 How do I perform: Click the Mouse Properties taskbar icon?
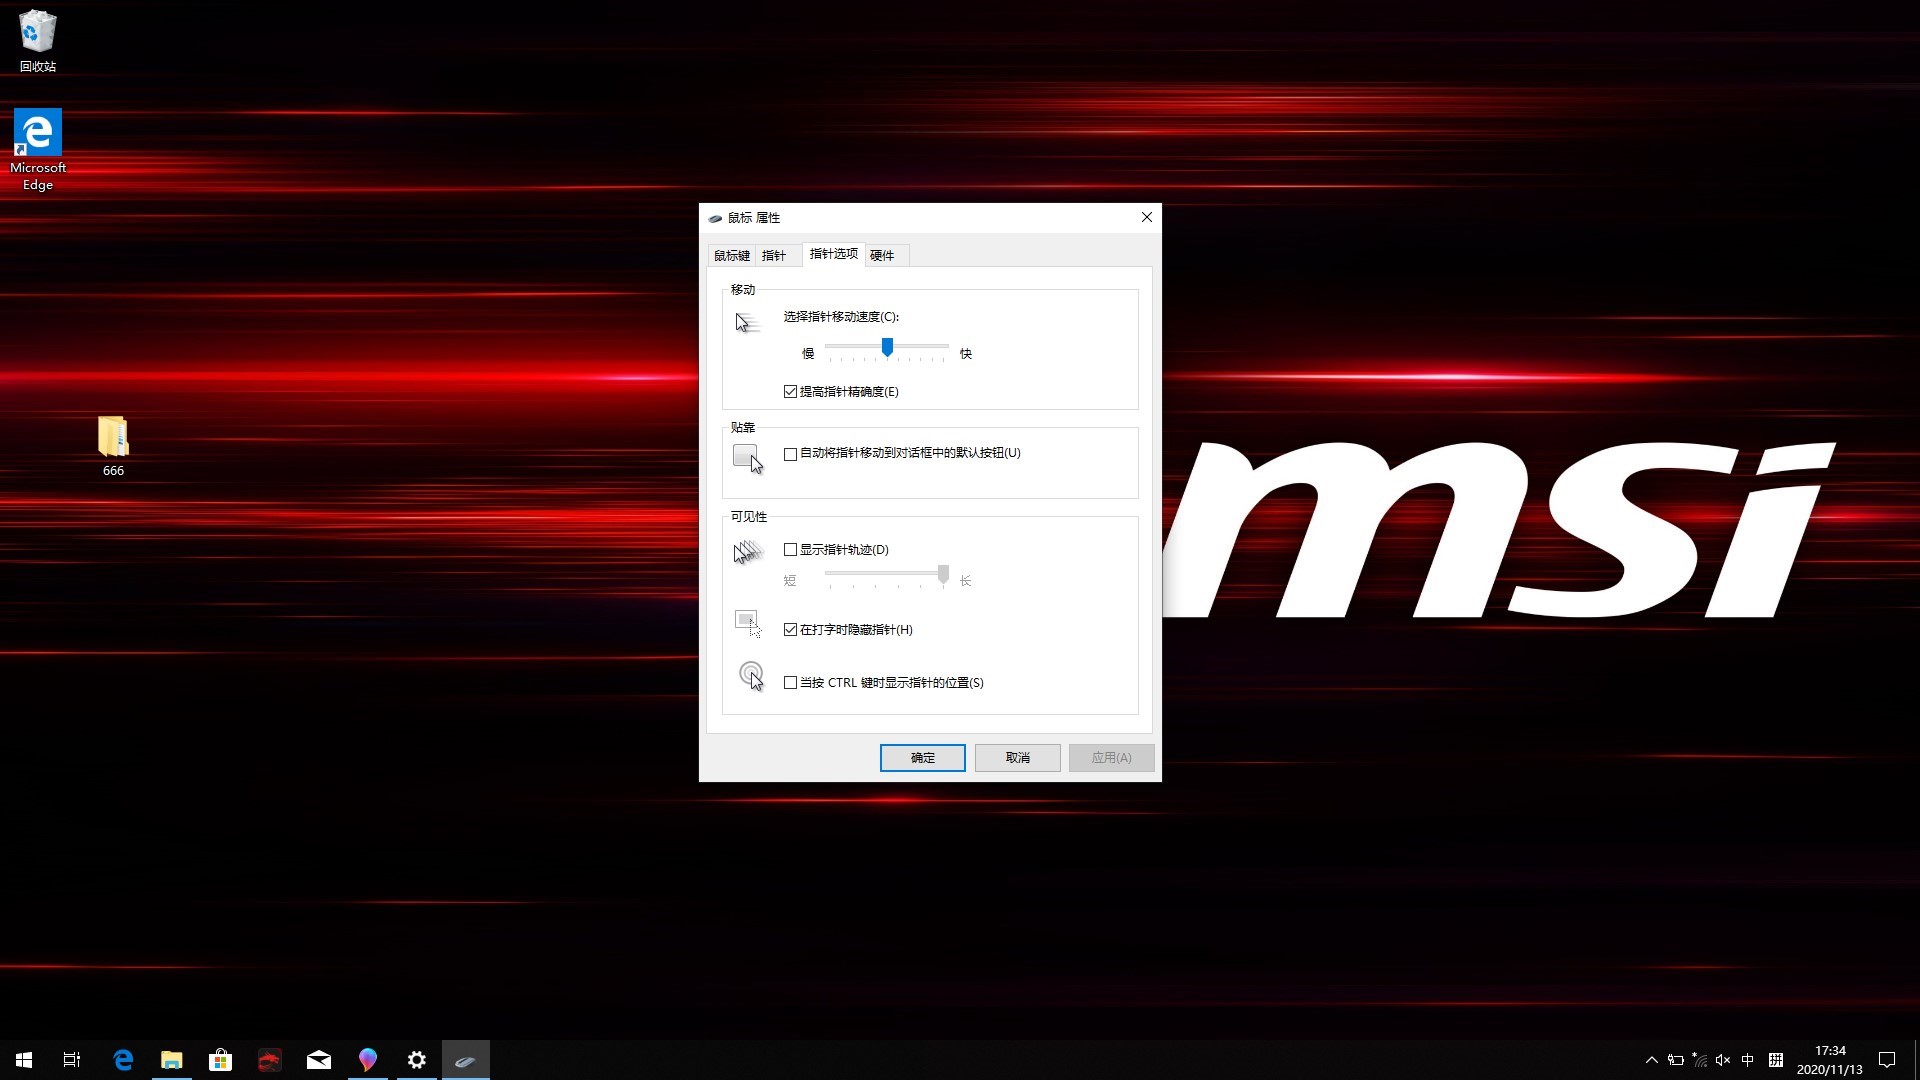(466, 1060)
